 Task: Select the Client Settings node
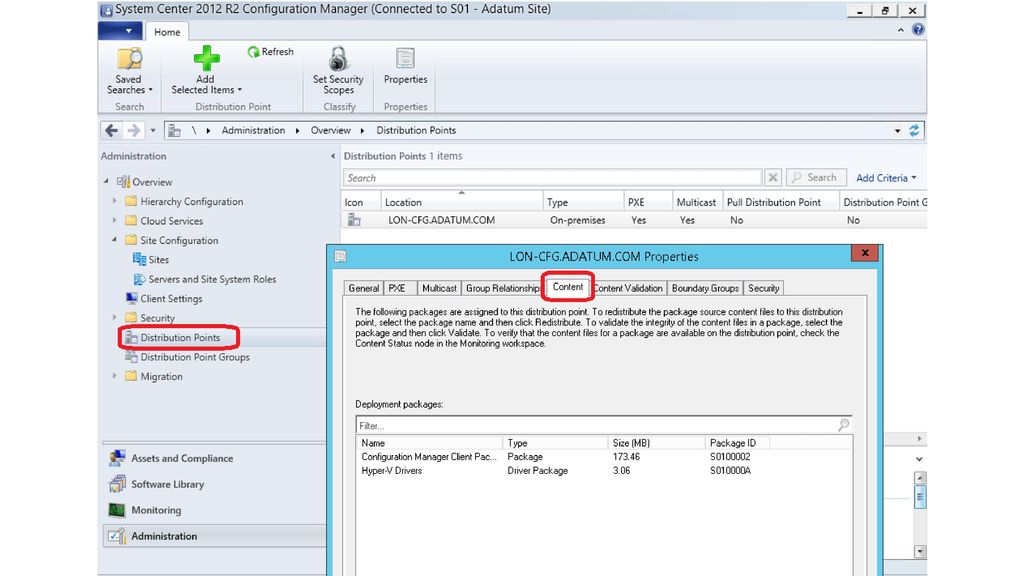click(164, 298)
